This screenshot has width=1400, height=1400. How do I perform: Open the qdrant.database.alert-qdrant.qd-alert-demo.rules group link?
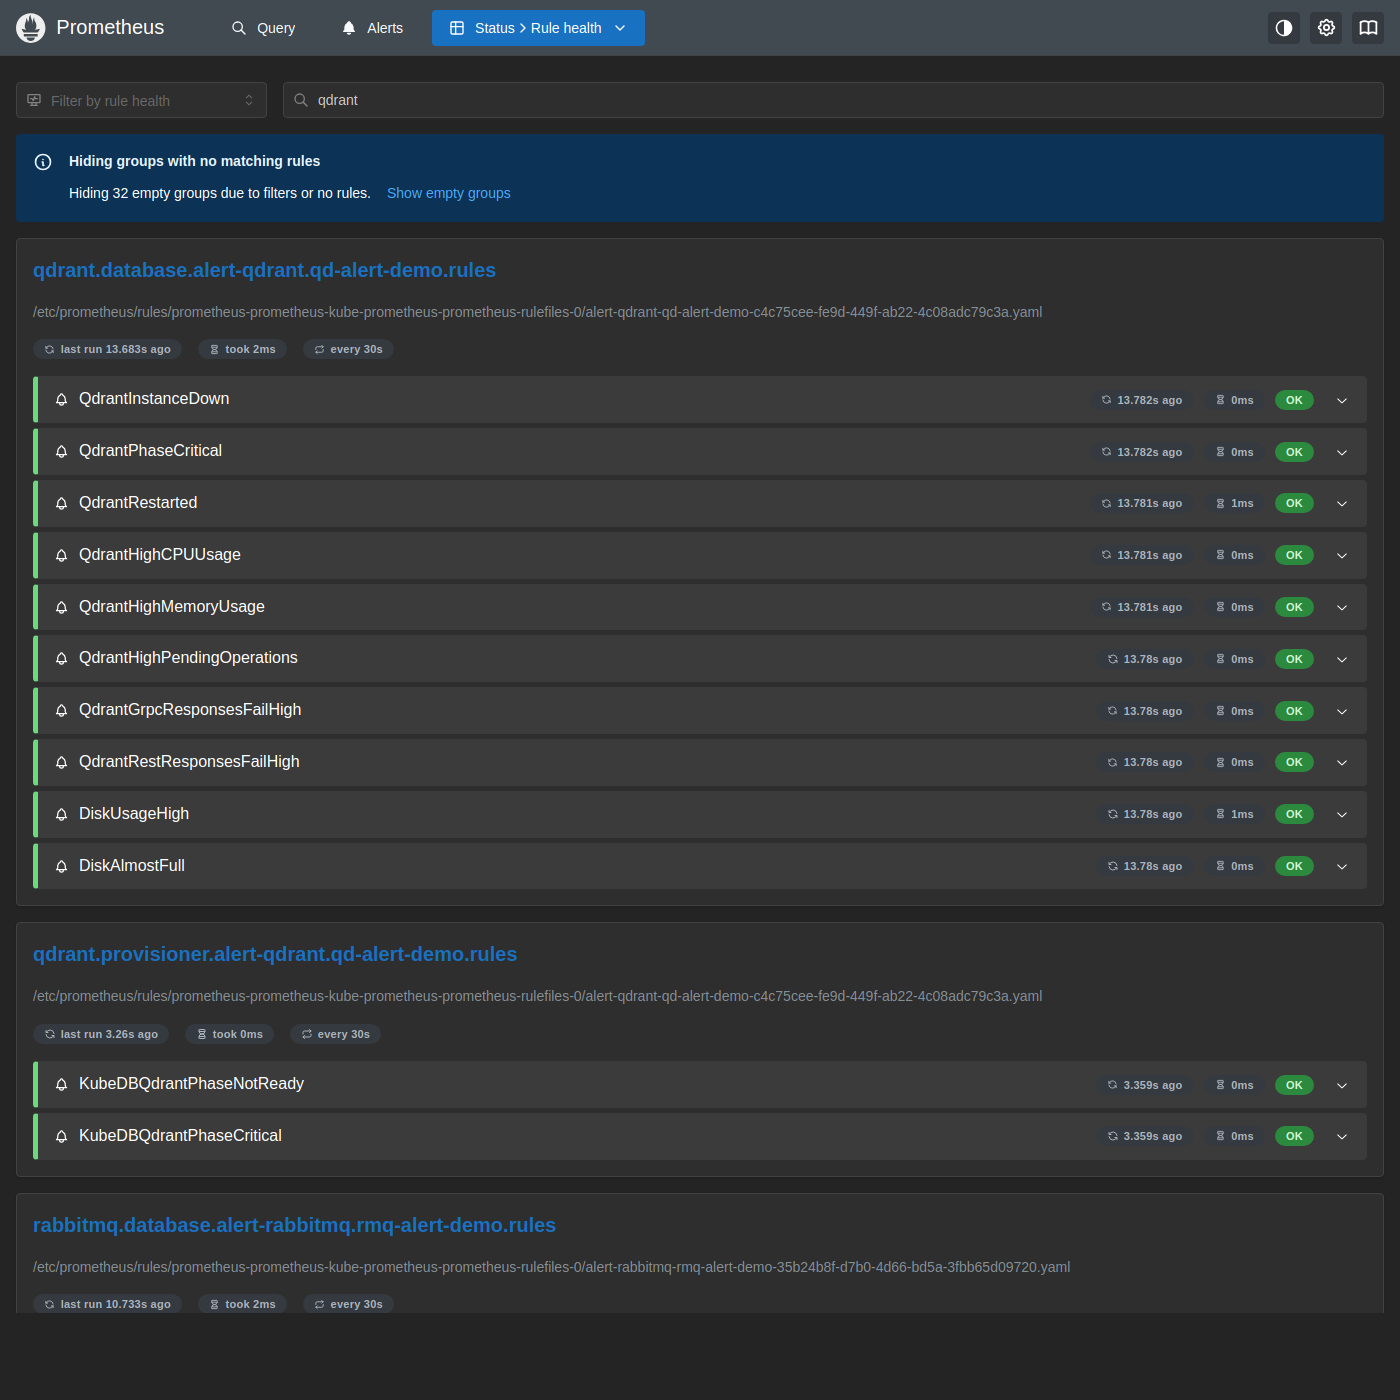264,270
